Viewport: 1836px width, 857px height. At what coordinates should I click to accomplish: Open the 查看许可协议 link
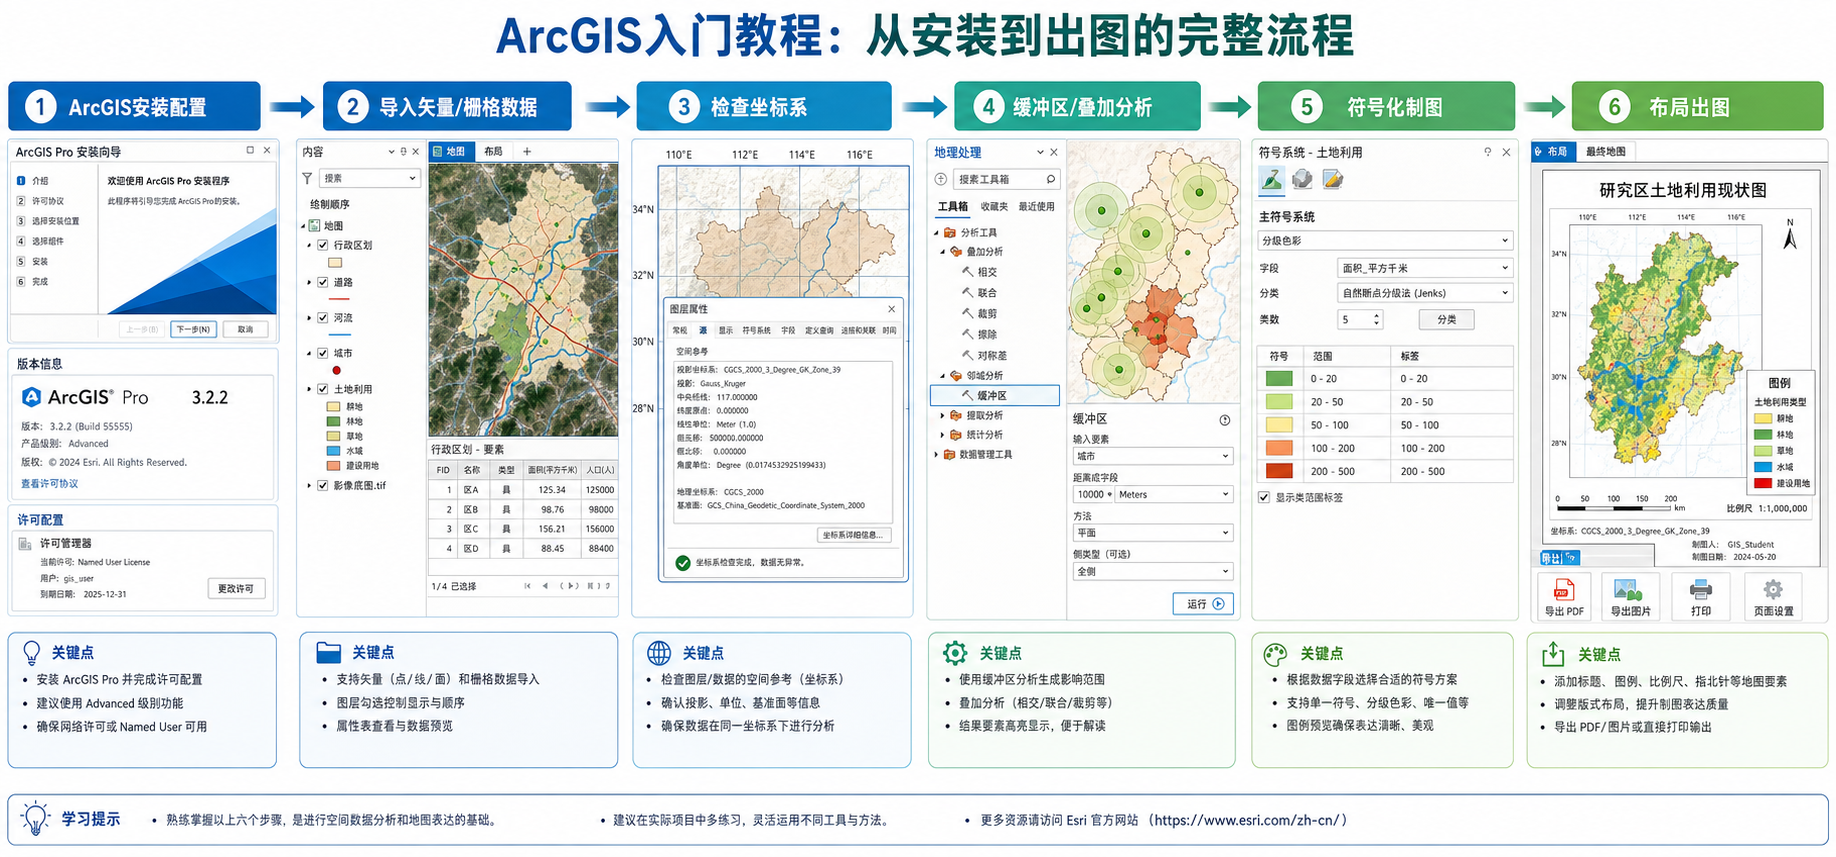tap(49, 484)
